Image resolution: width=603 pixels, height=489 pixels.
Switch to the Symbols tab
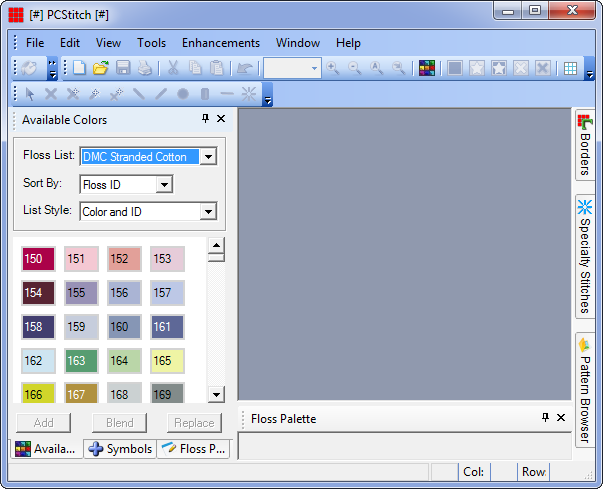pyautogui.click(x=120, y=449)
